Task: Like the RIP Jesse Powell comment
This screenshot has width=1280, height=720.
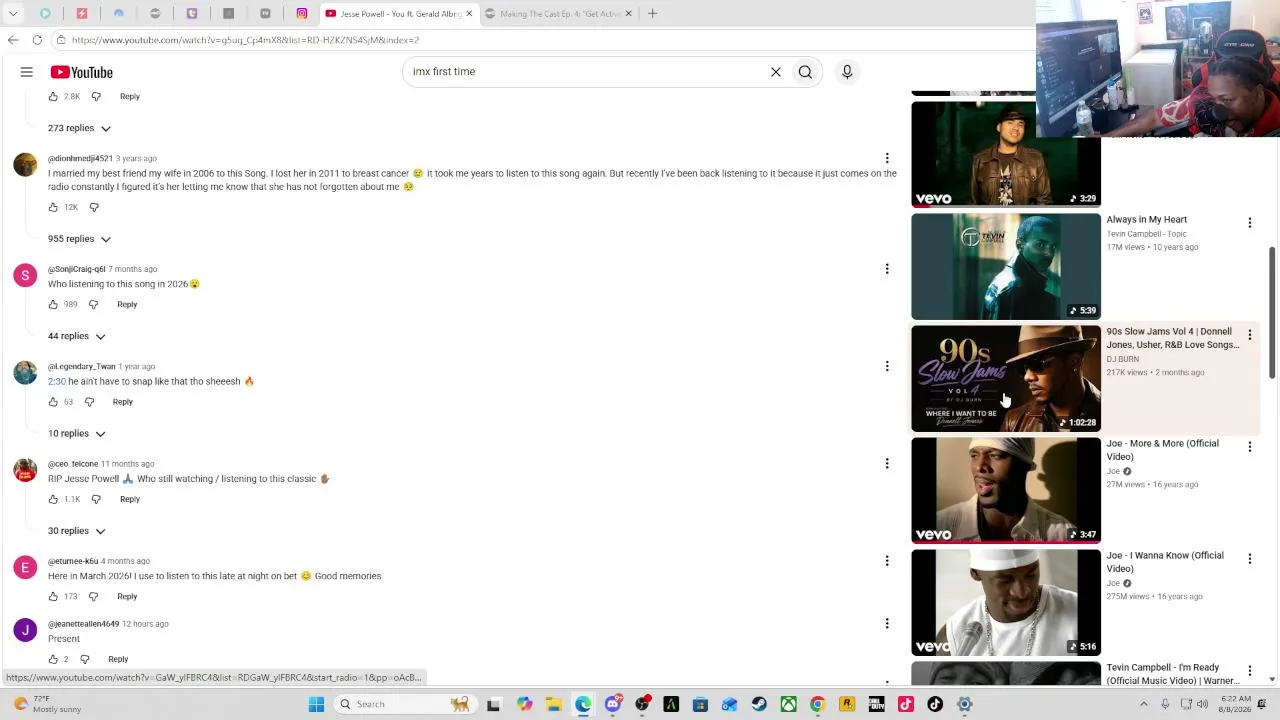Action: [53, 499]
